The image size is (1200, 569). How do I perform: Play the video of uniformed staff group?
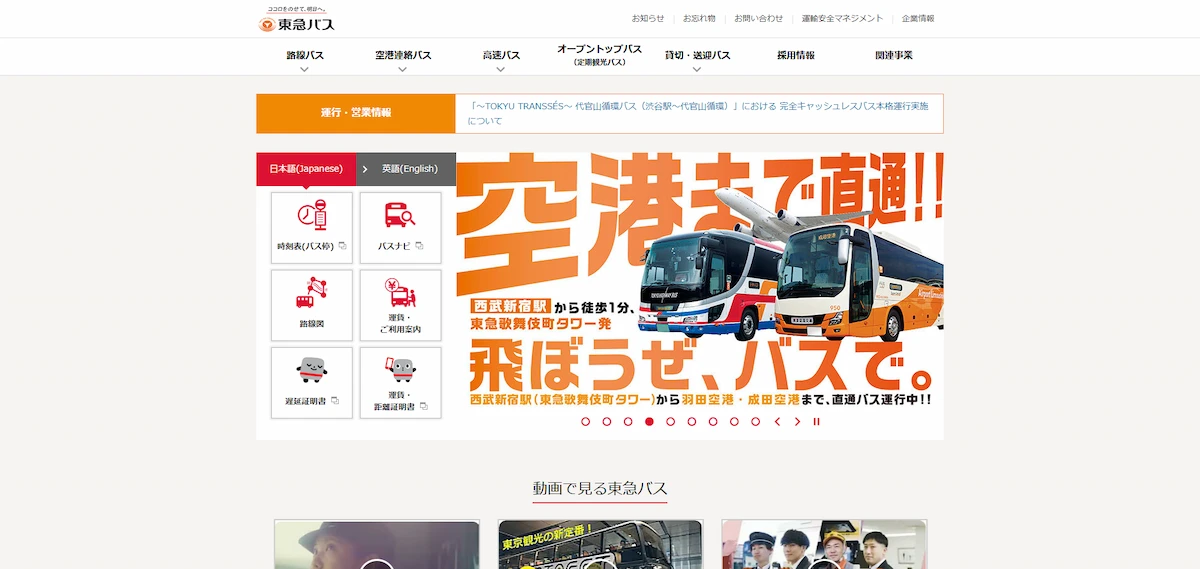tap(824, 545)
